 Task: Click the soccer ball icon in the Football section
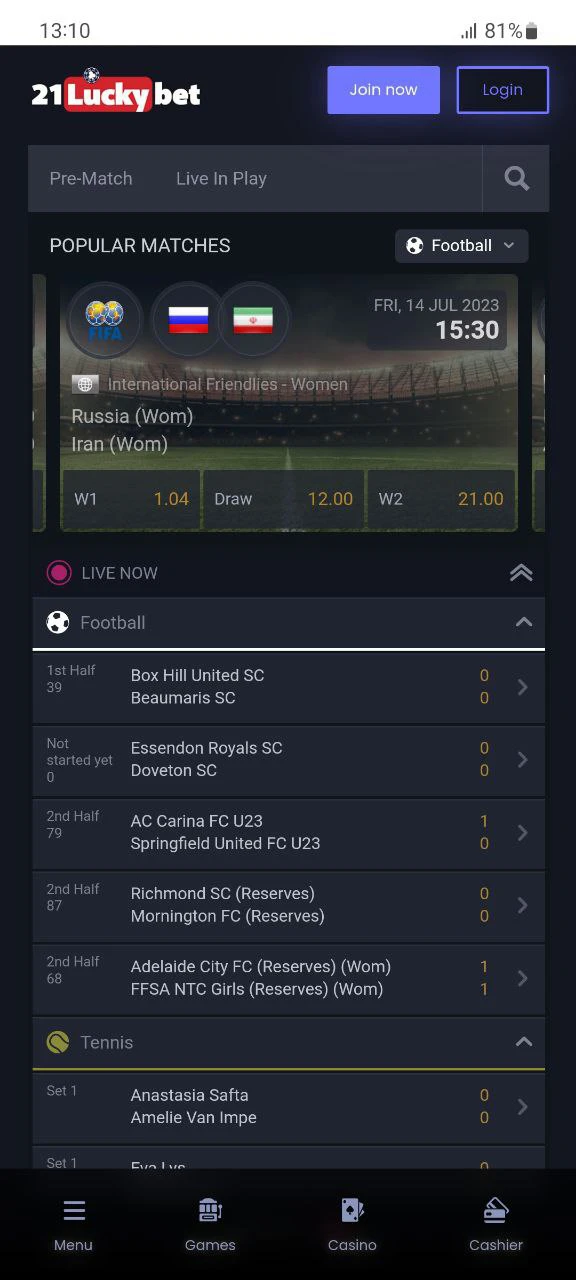pos(56,622)
